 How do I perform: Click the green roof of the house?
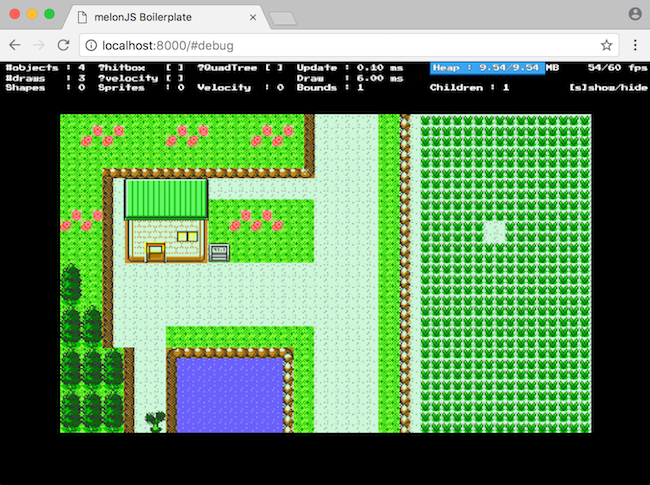click(166, 199)
